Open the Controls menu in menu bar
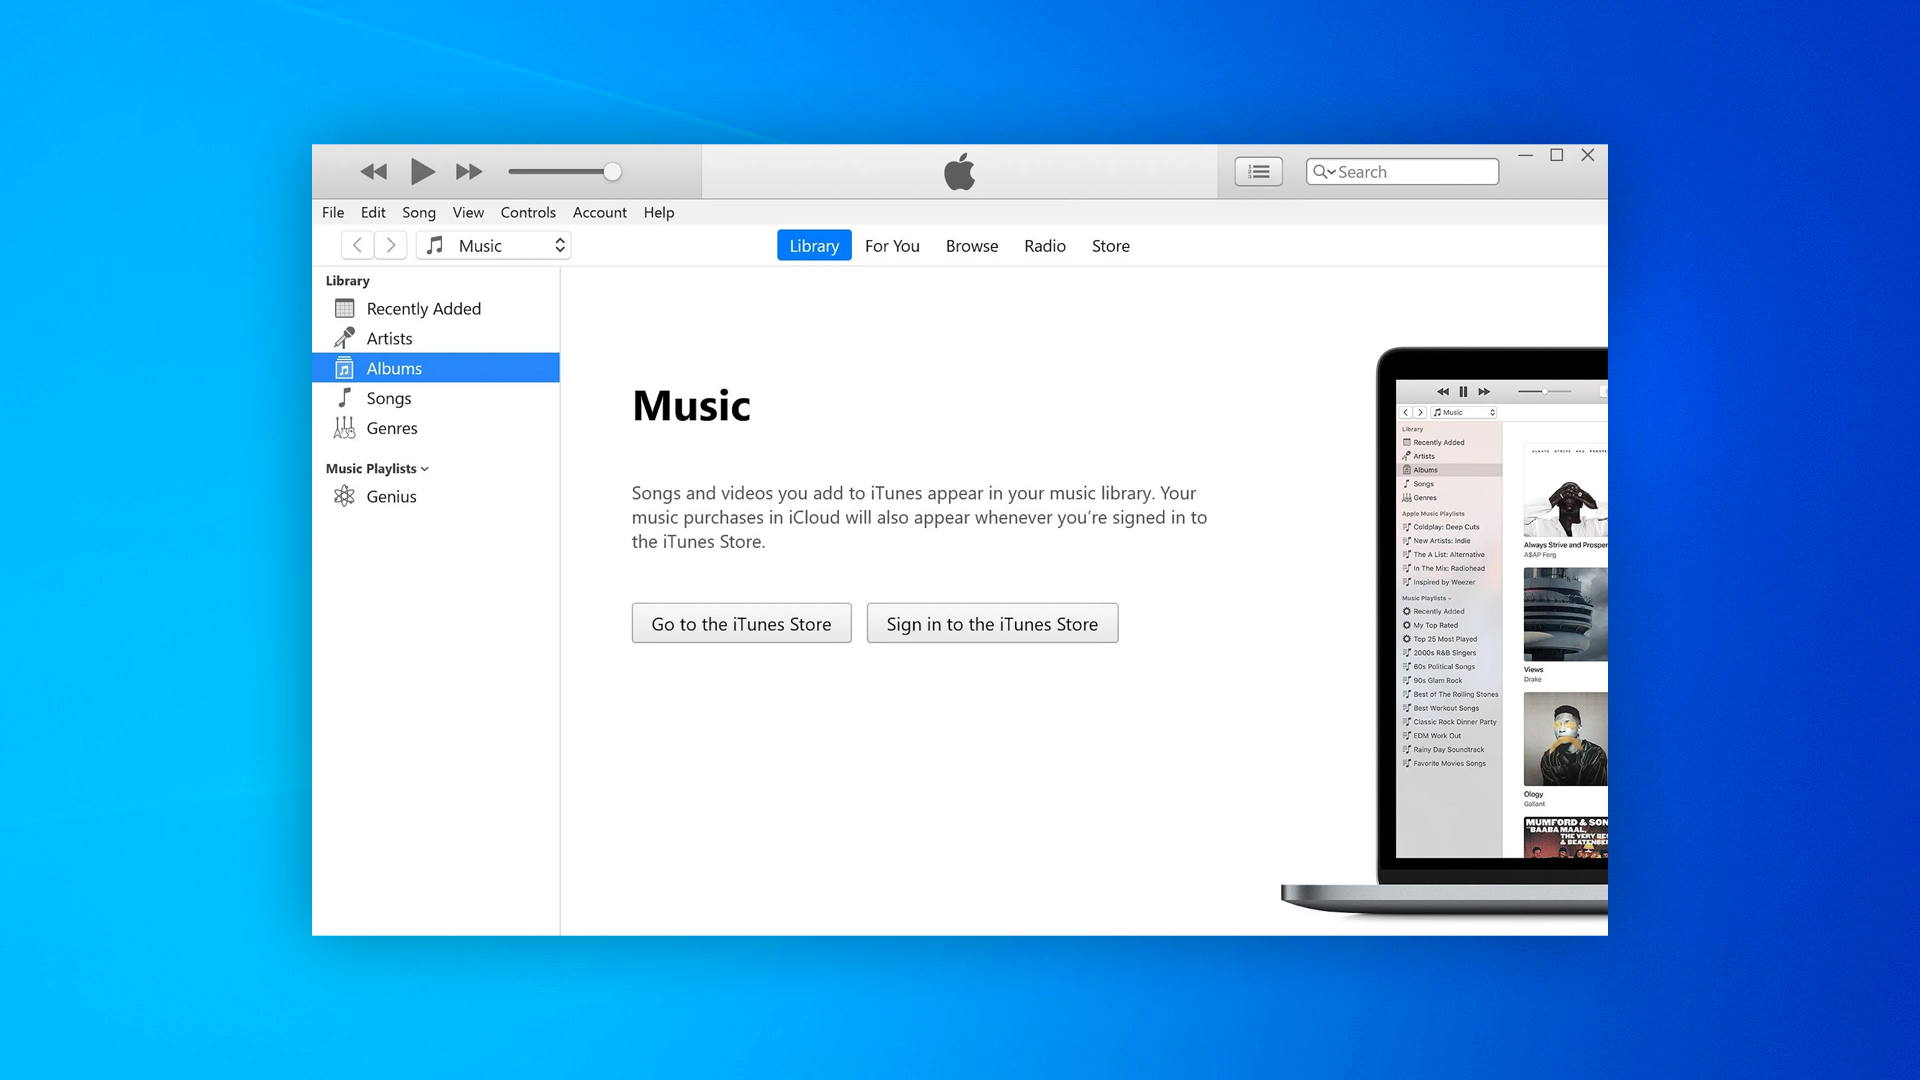This screenshot has height=1080, width=1920. (527, 212)
